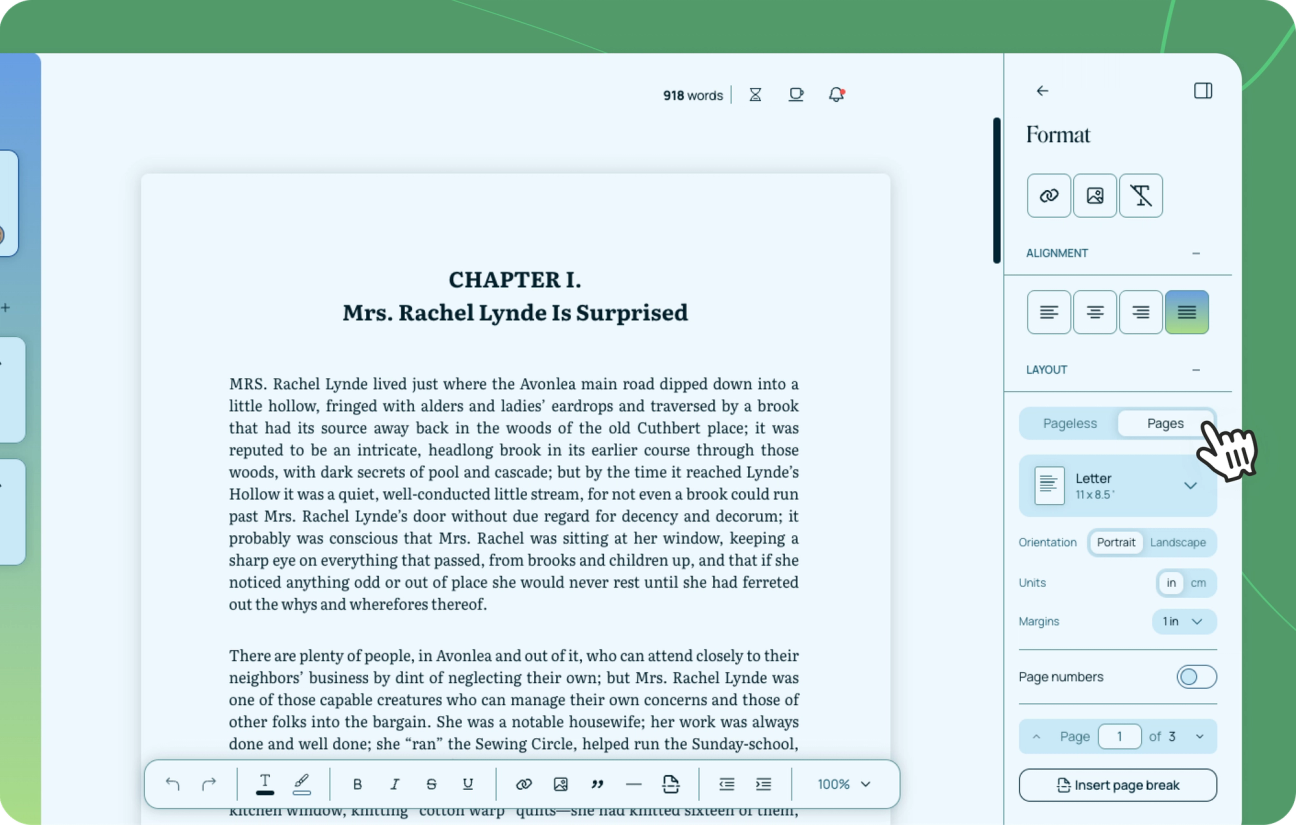Select Landscape orientation
This screenshot has width=1296, height=825.
click(1178, 542)
